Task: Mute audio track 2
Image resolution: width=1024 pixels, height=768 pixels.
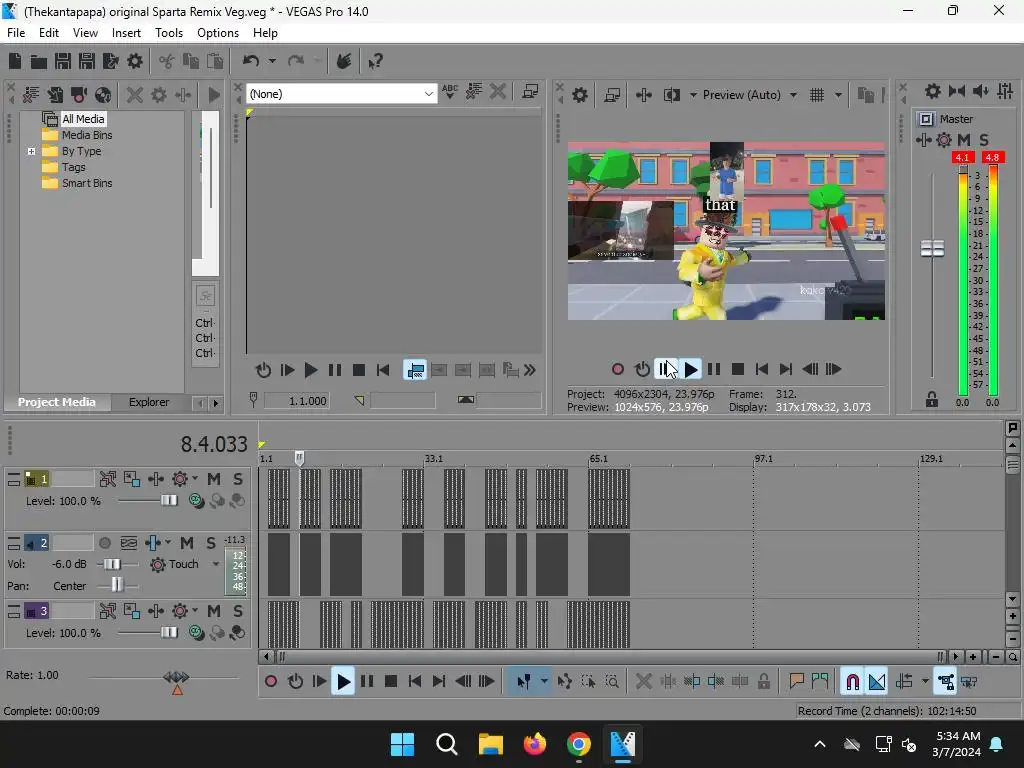Action: 187,543
